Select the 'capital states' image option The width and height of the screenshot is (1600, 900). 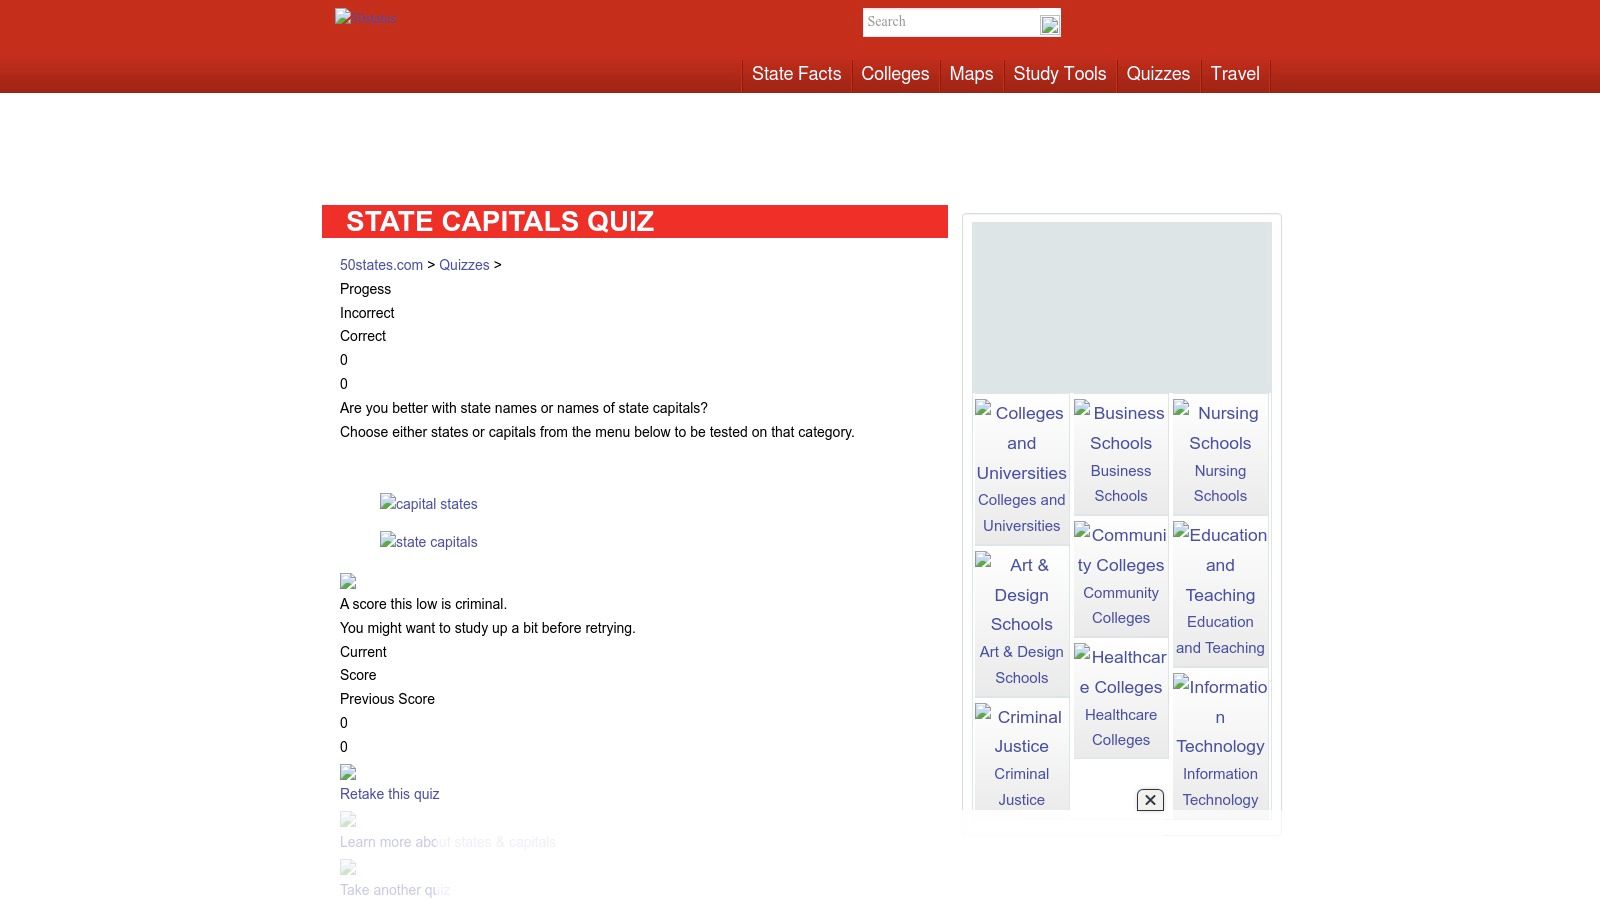click(x=428, y=504)
